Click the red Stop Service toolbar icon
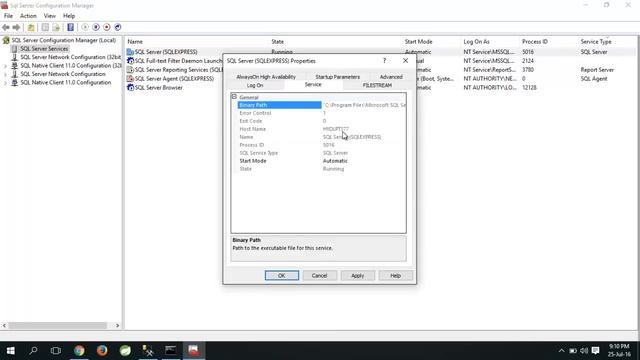Screen dimensions: 640x360 [107, 27]
